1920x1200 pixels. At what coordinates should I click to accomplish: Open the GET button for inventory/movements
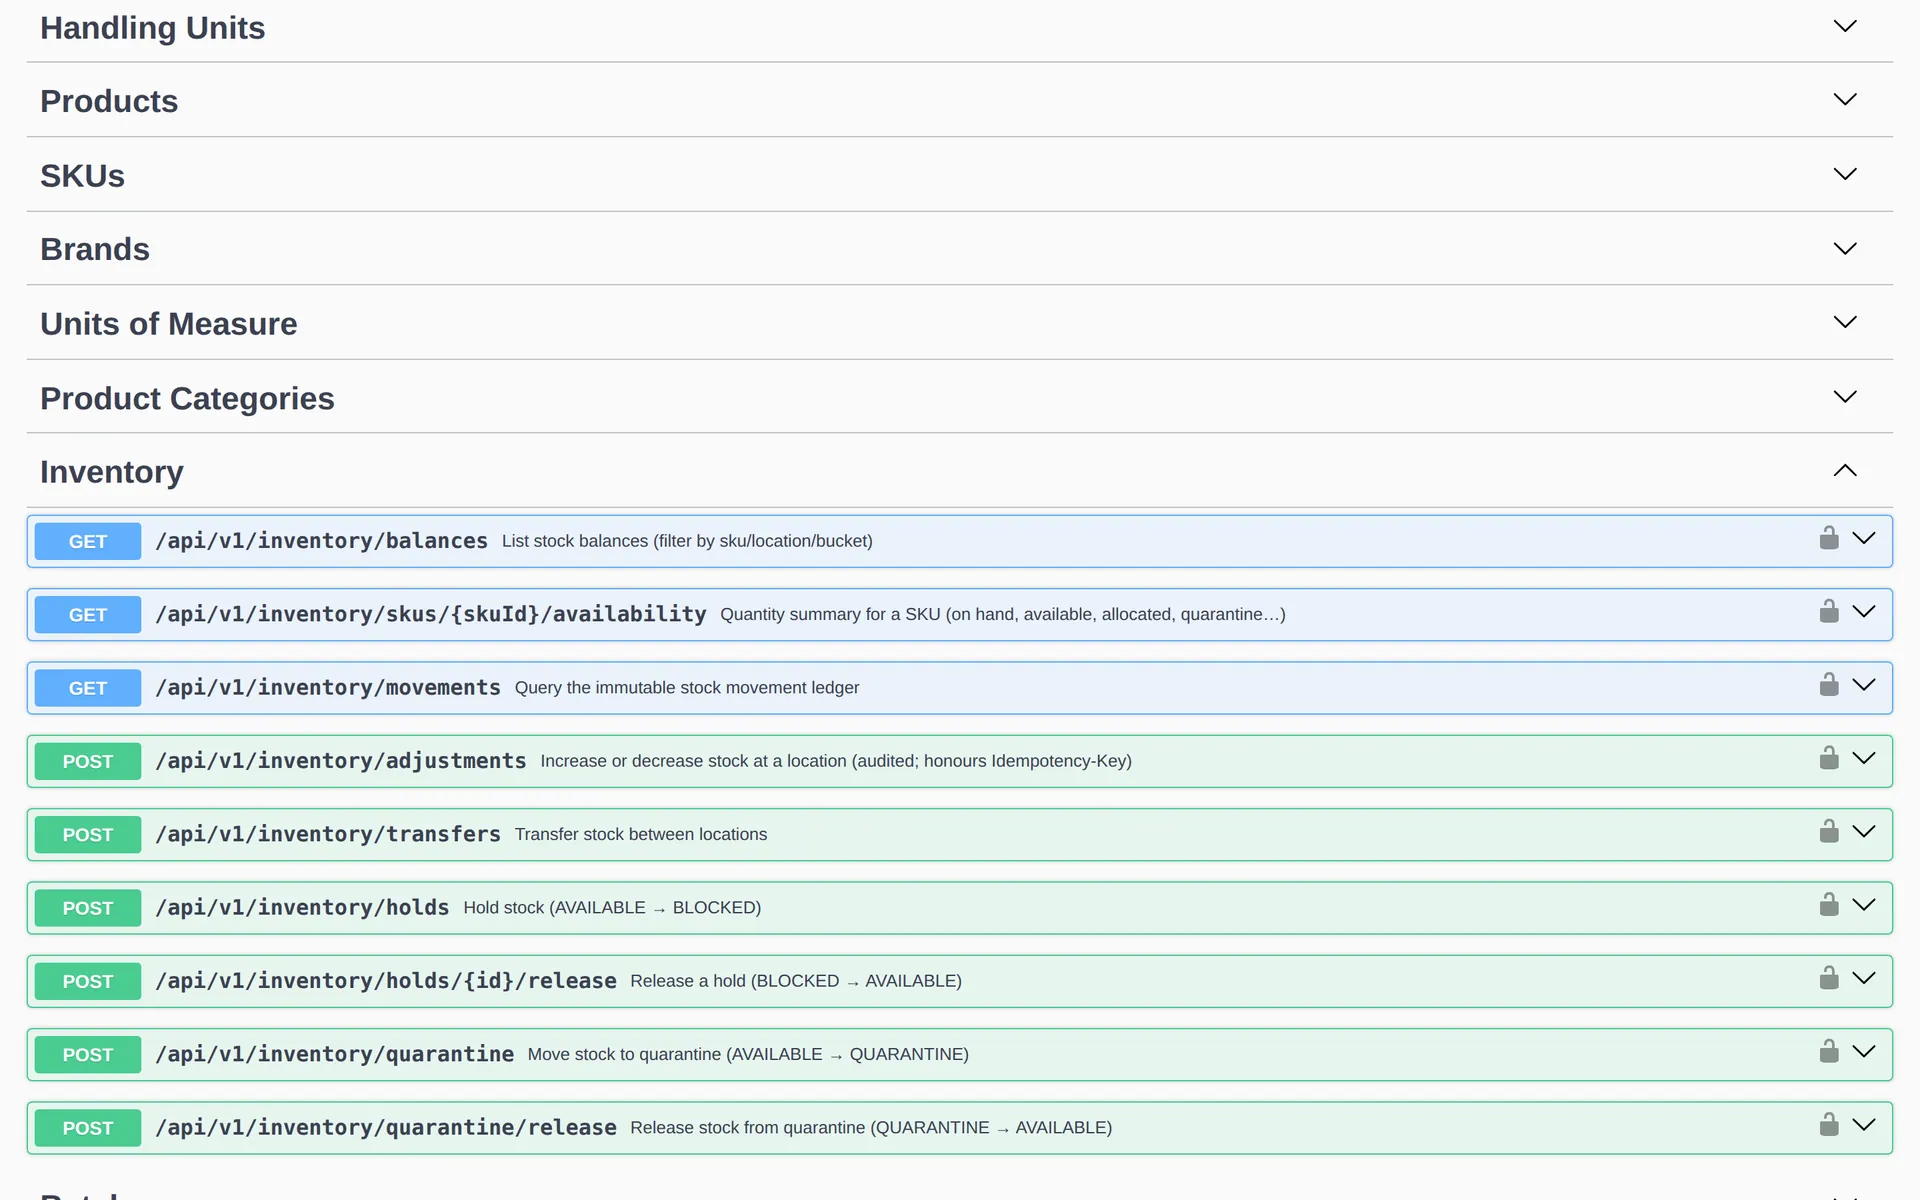pyautogui.click(x=88, y=688)
